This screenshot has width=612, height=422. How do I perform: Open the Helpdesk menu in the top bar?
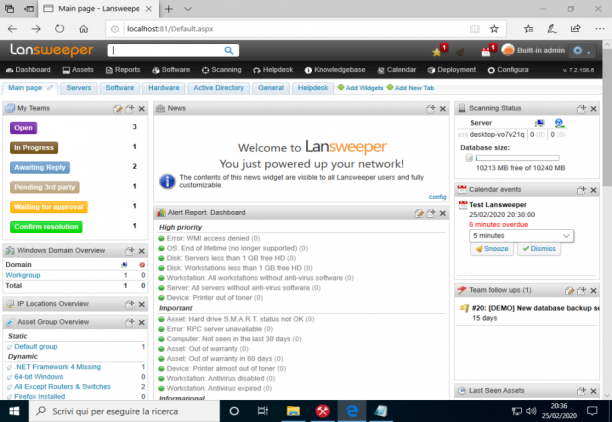pyautogui.click(x=273, y=70)
